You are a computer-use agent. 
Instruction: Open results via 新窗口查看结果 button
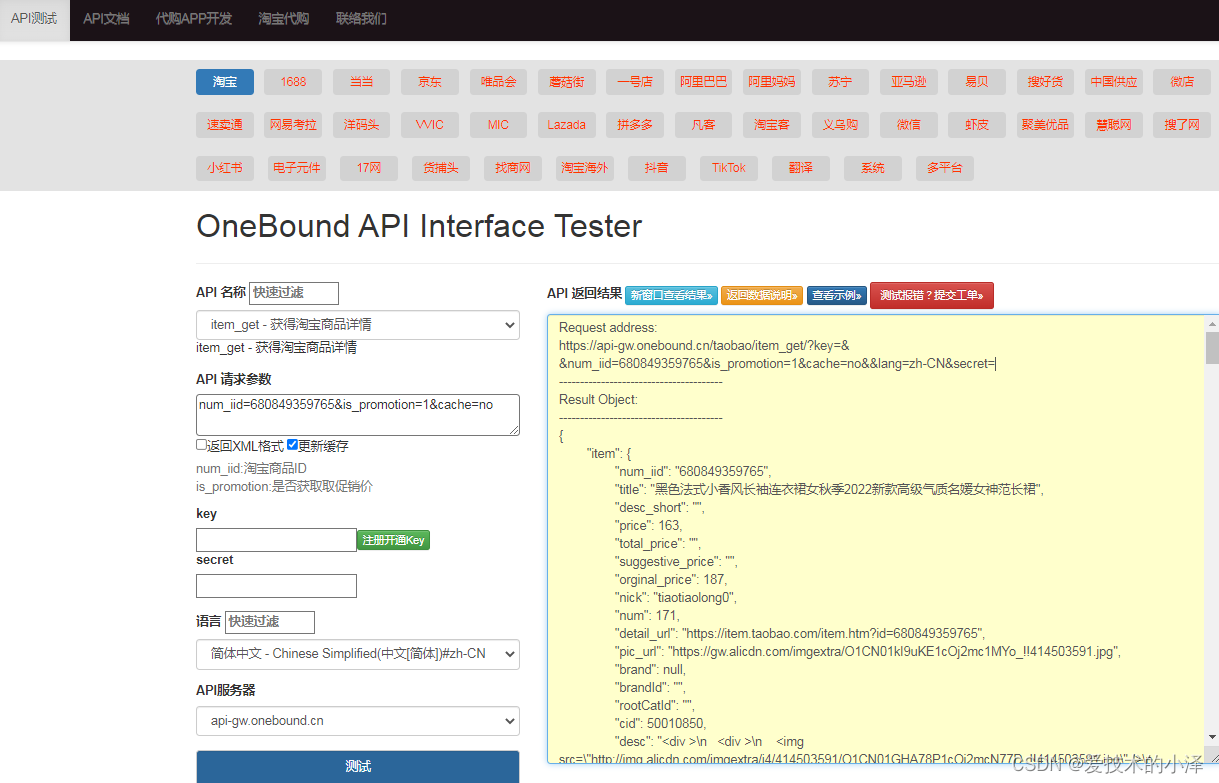coord(672,296)
